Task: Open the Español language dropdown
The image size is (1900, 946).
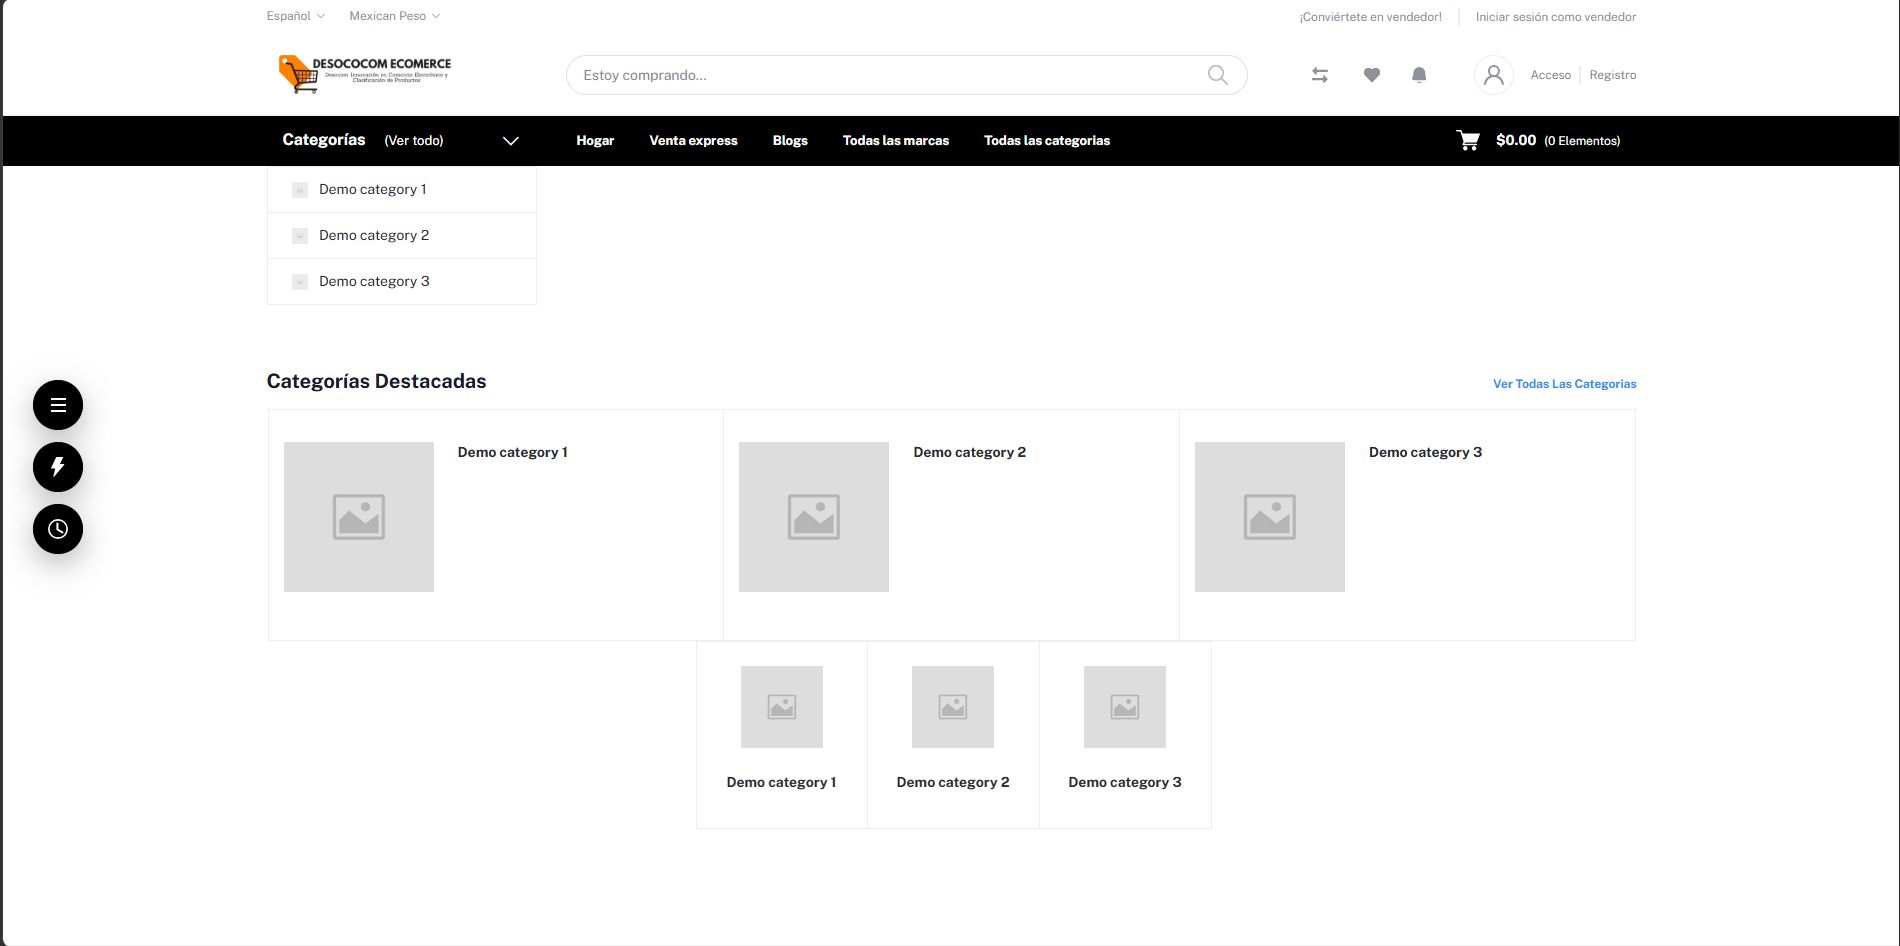Action: coord(296,16)
